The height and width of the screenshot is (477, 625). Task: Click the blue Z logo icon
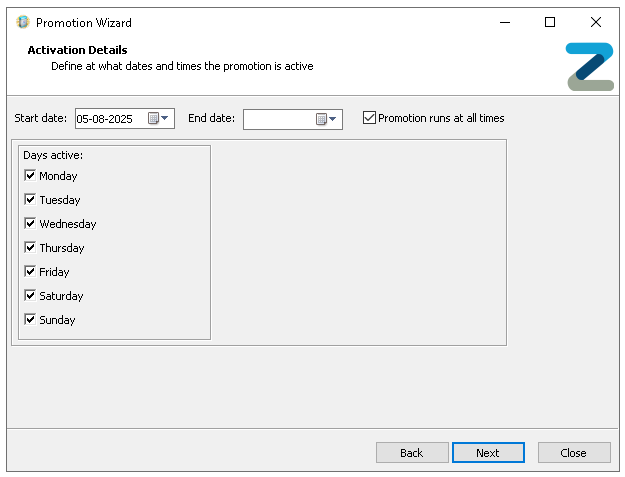click(x=589, y=67)
